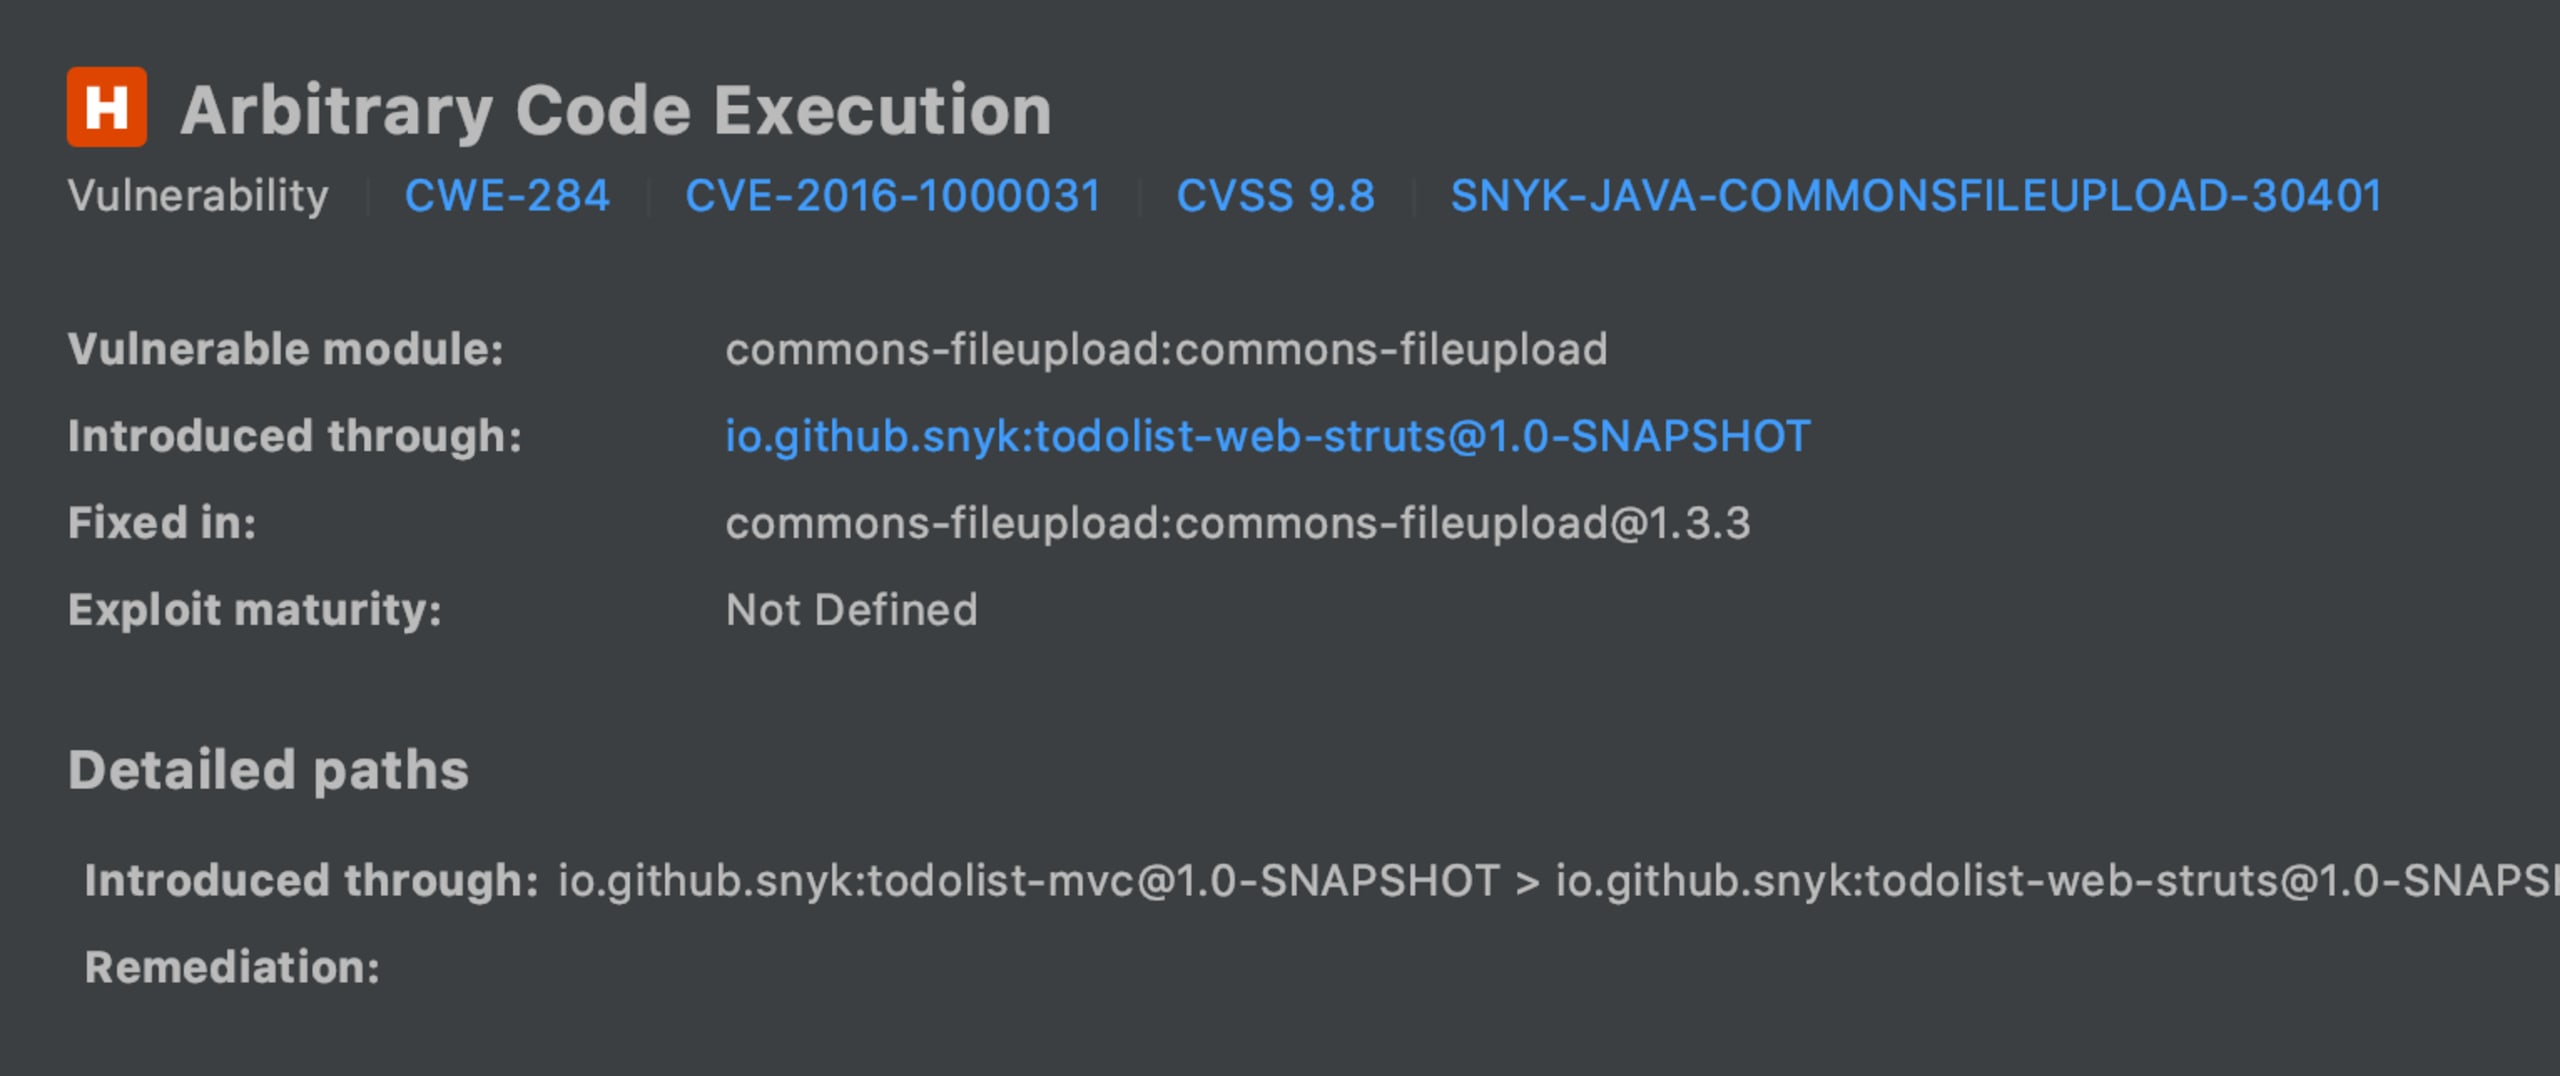Click the Exploit maturity label
Image resolution: width=2560 pixels, height=1076 pixels.
255,610
